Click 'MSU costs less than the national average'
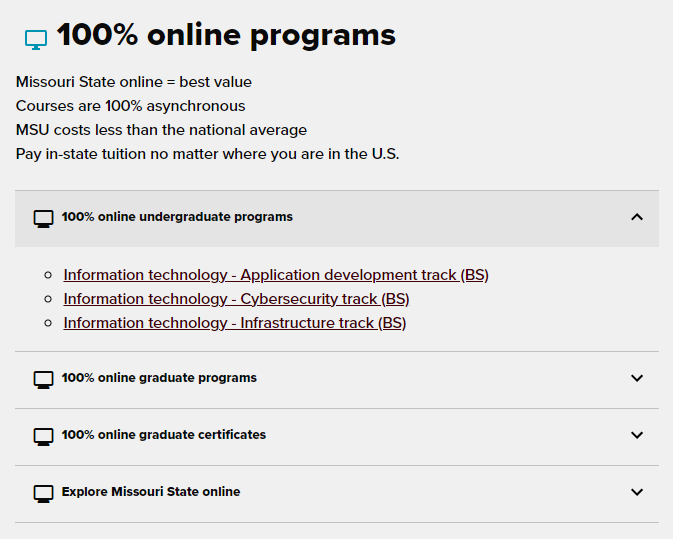The image size is (673, 539). [161, 130]
